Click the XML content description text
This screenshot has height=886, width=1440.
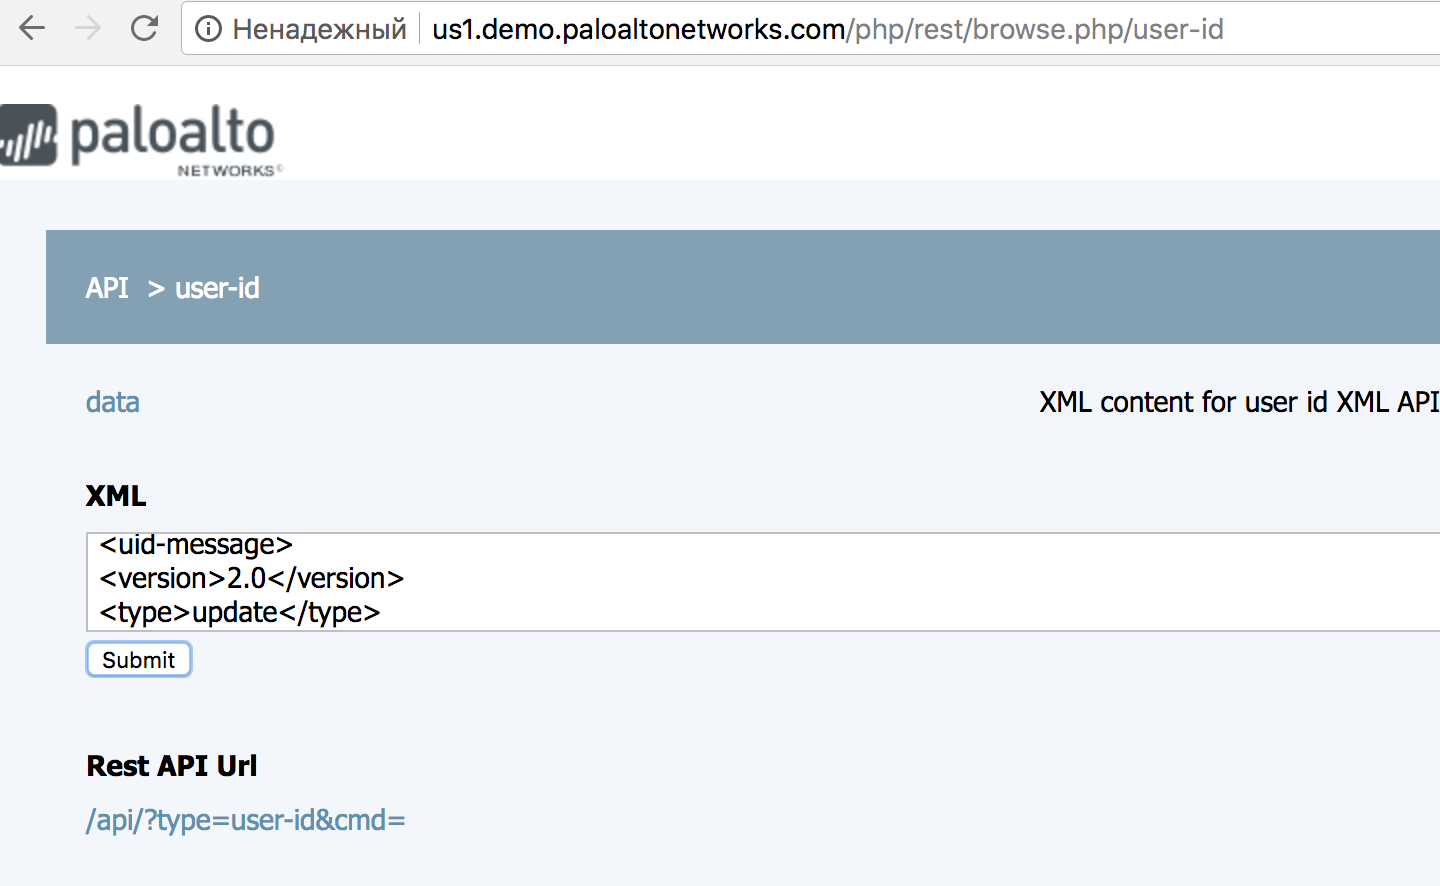1239,402
